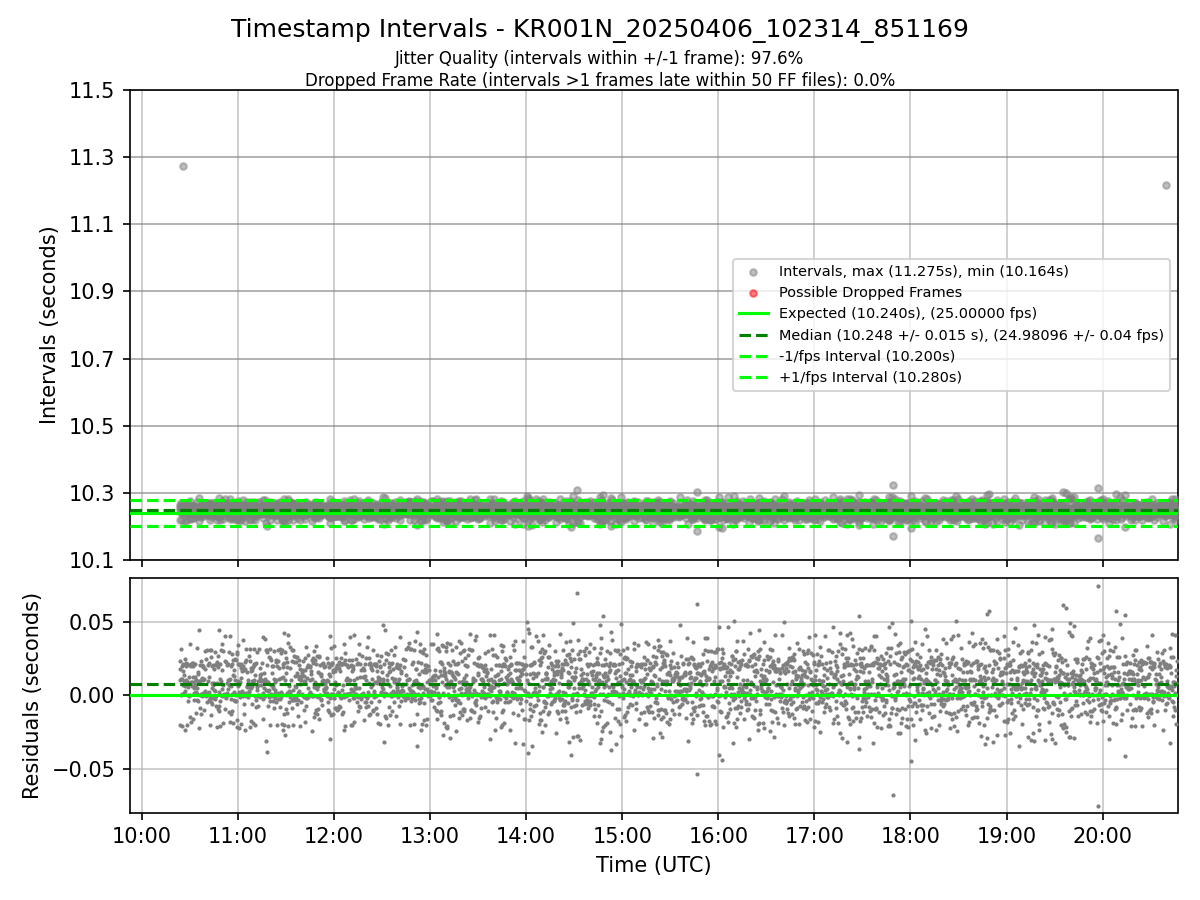Click the +1/fps Interval legend line
Viewport: 1200px width, 900px height.
click(x=754, y=377)
